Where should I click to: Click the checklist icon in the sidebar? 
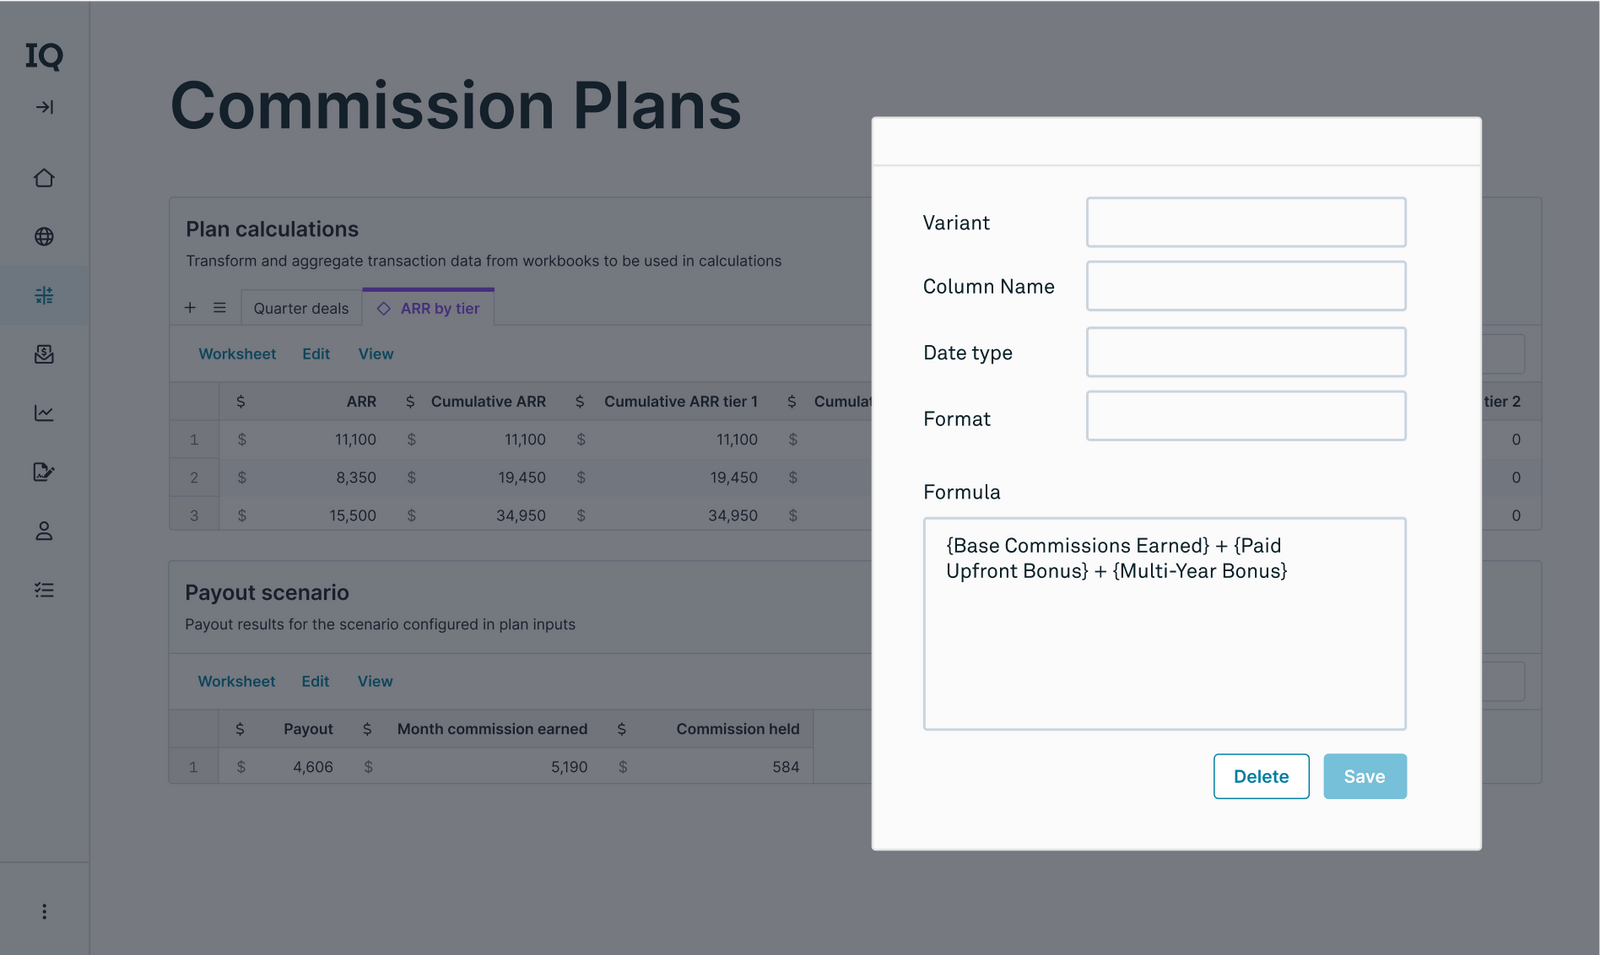(44, 589)
